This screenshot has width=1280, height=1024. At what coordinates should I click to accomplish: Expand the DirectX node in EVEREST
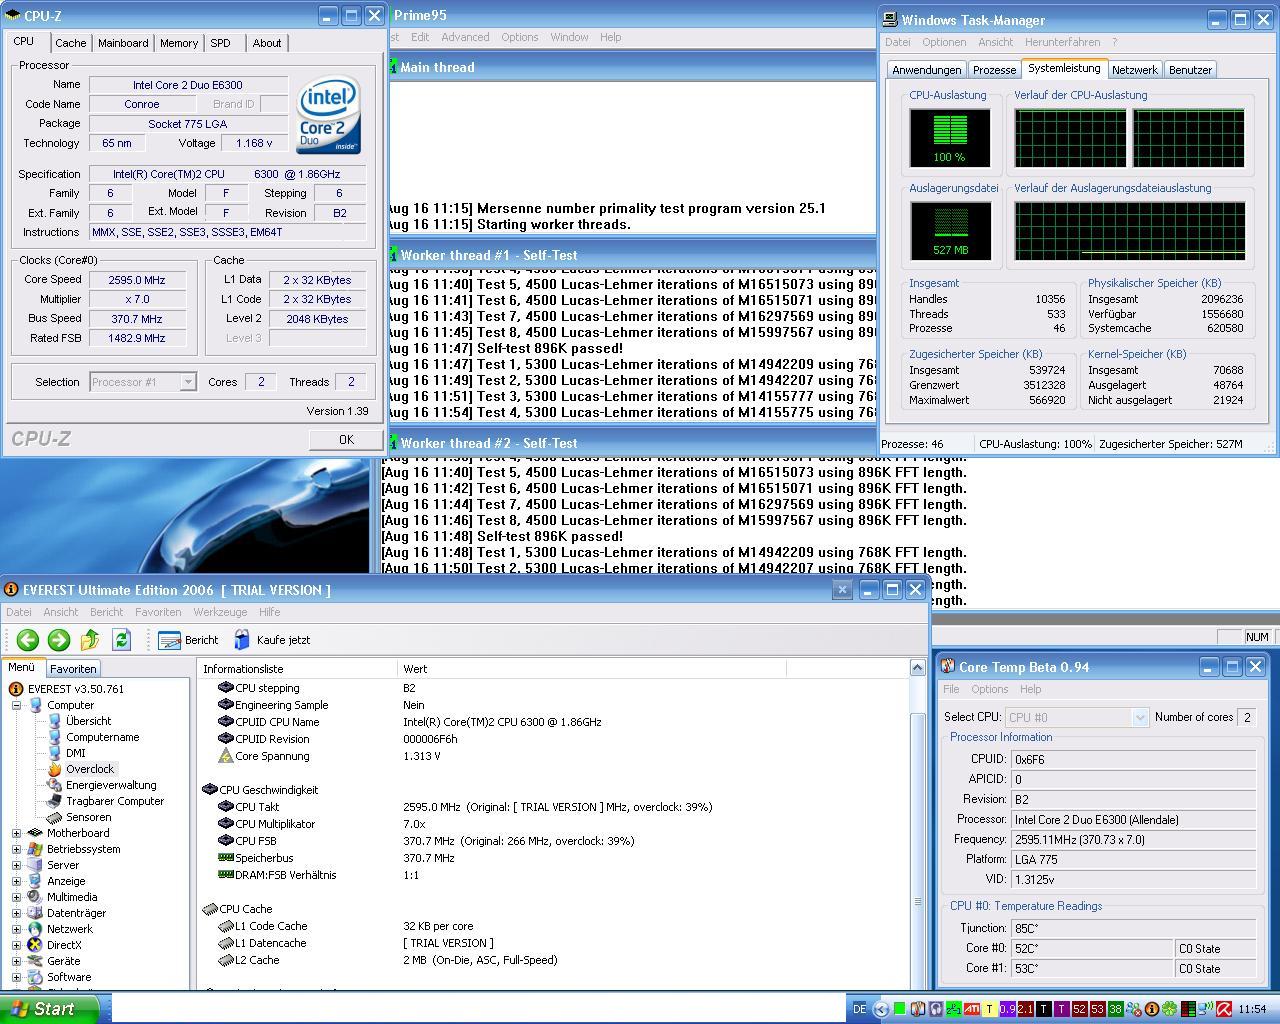(x=16, y=945)
